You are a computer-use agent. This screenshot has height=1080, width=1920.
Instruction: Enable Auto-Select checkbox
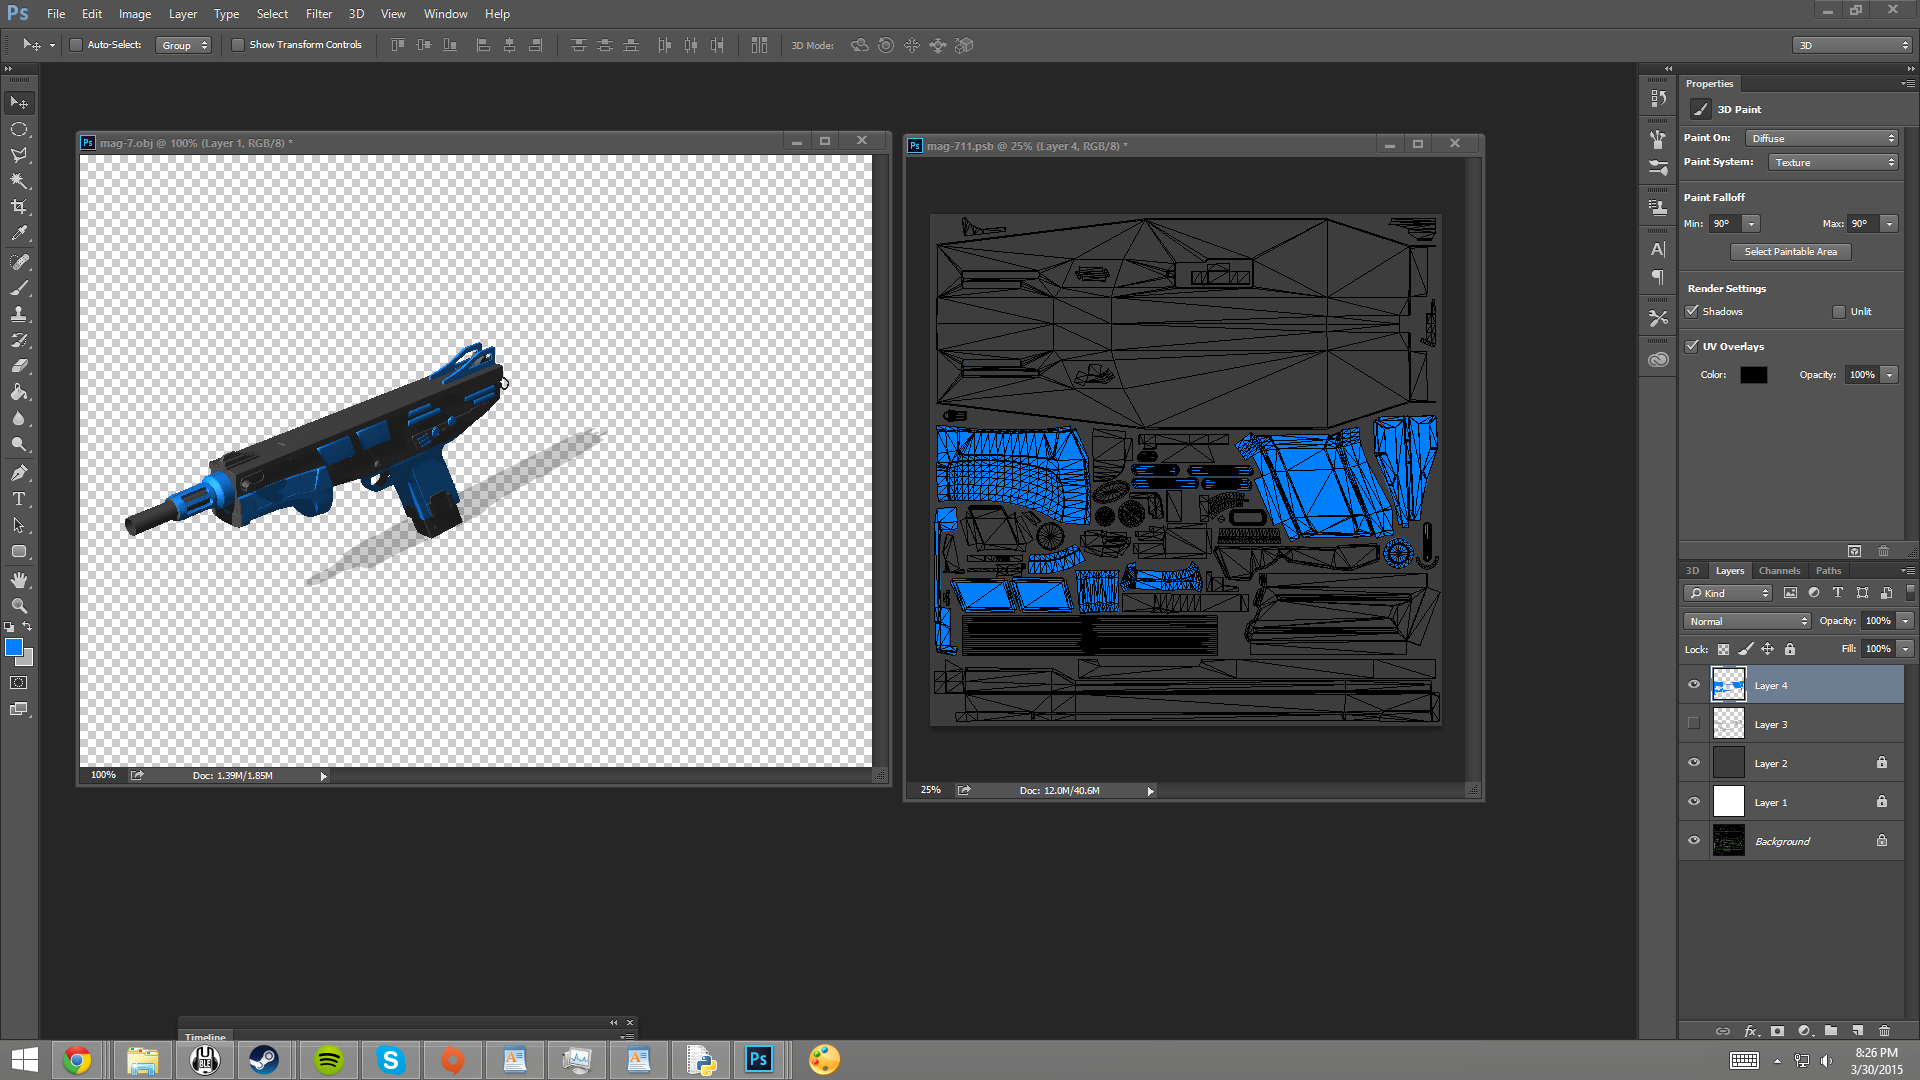(x=76, y=45)
